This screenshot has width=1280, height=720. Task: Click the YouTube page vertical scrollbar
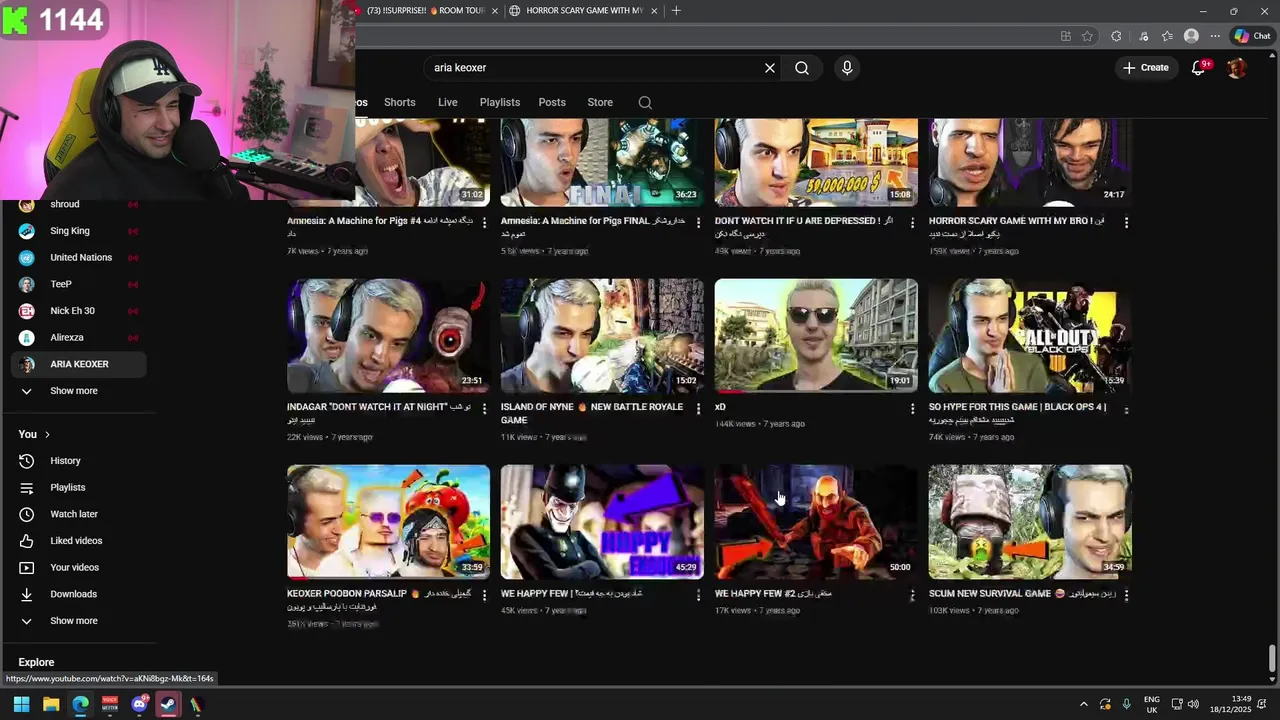click(x=1272, y=658)
